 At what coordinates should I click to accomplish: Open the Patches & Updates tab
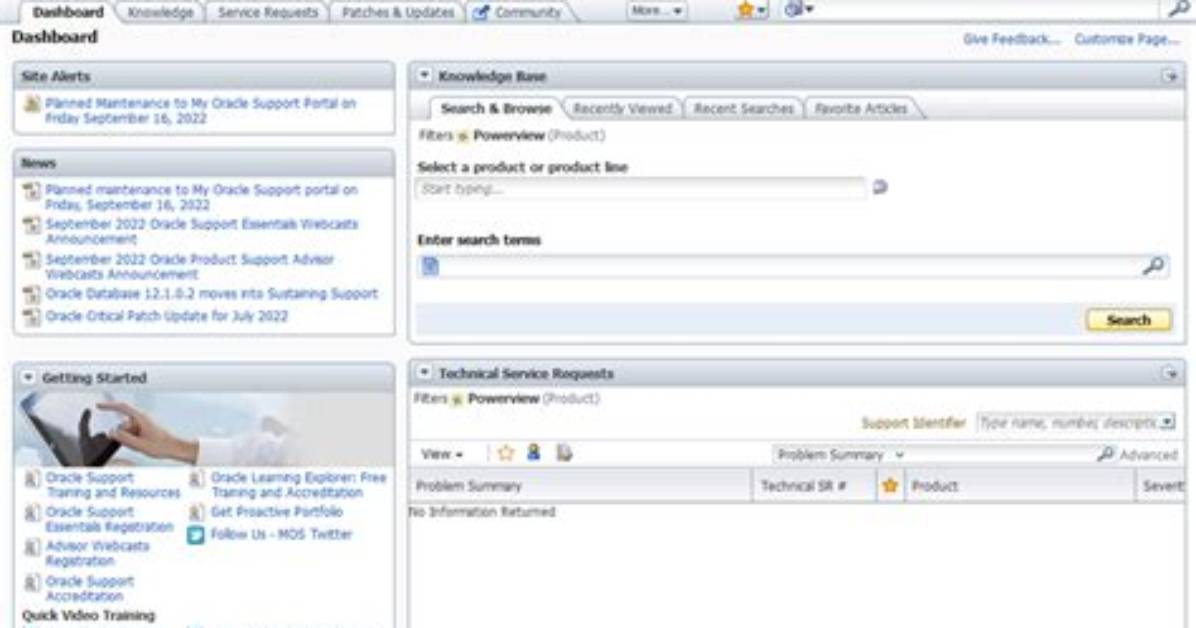[x=397, y=13]
